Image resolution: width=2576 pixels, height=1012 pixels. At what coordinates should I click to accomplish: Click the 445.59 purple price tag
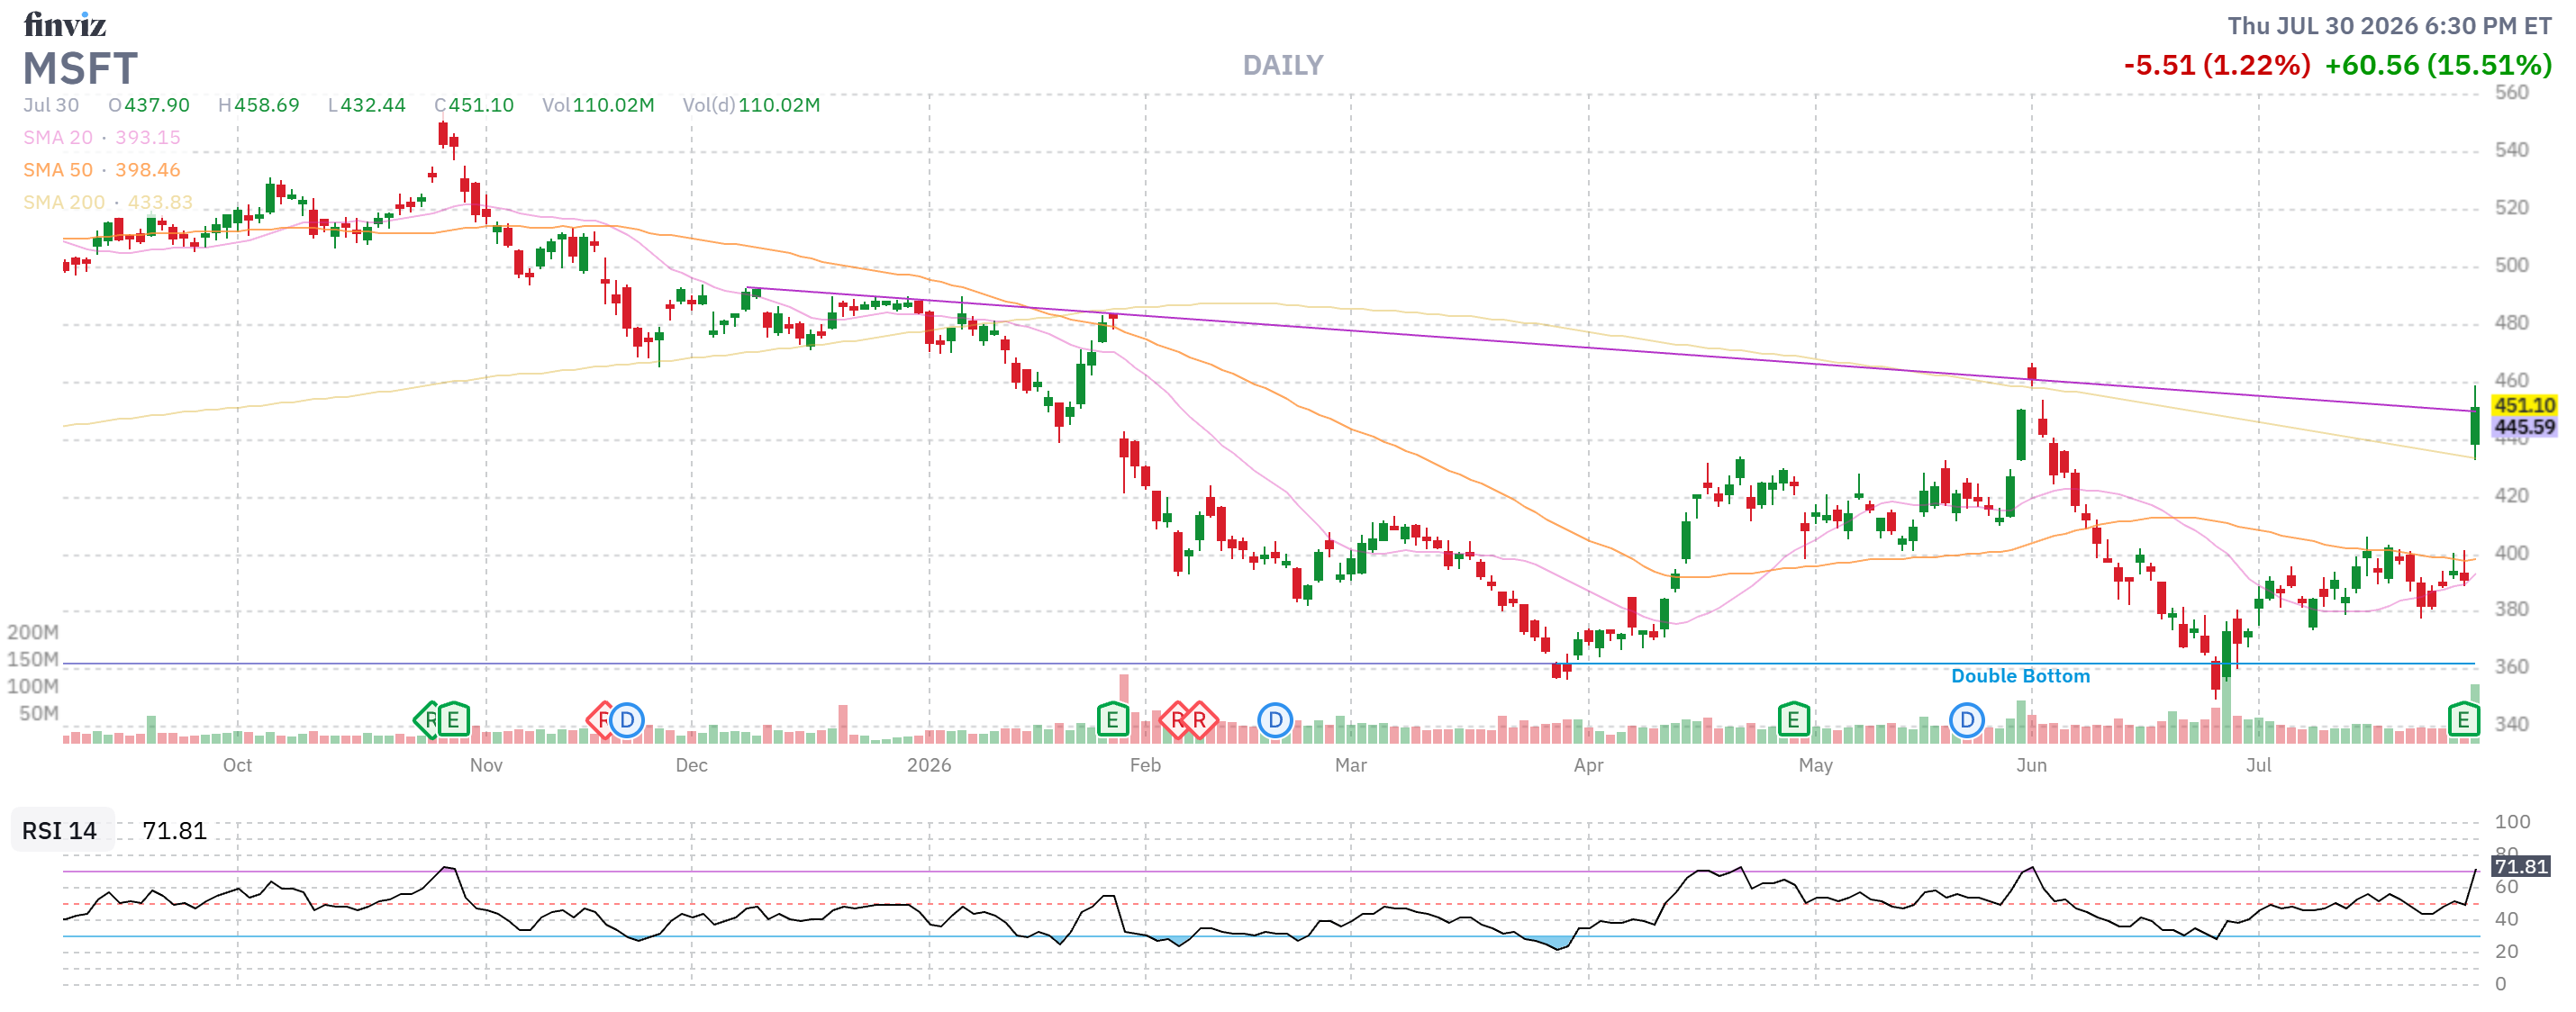tap(2524, 427)
